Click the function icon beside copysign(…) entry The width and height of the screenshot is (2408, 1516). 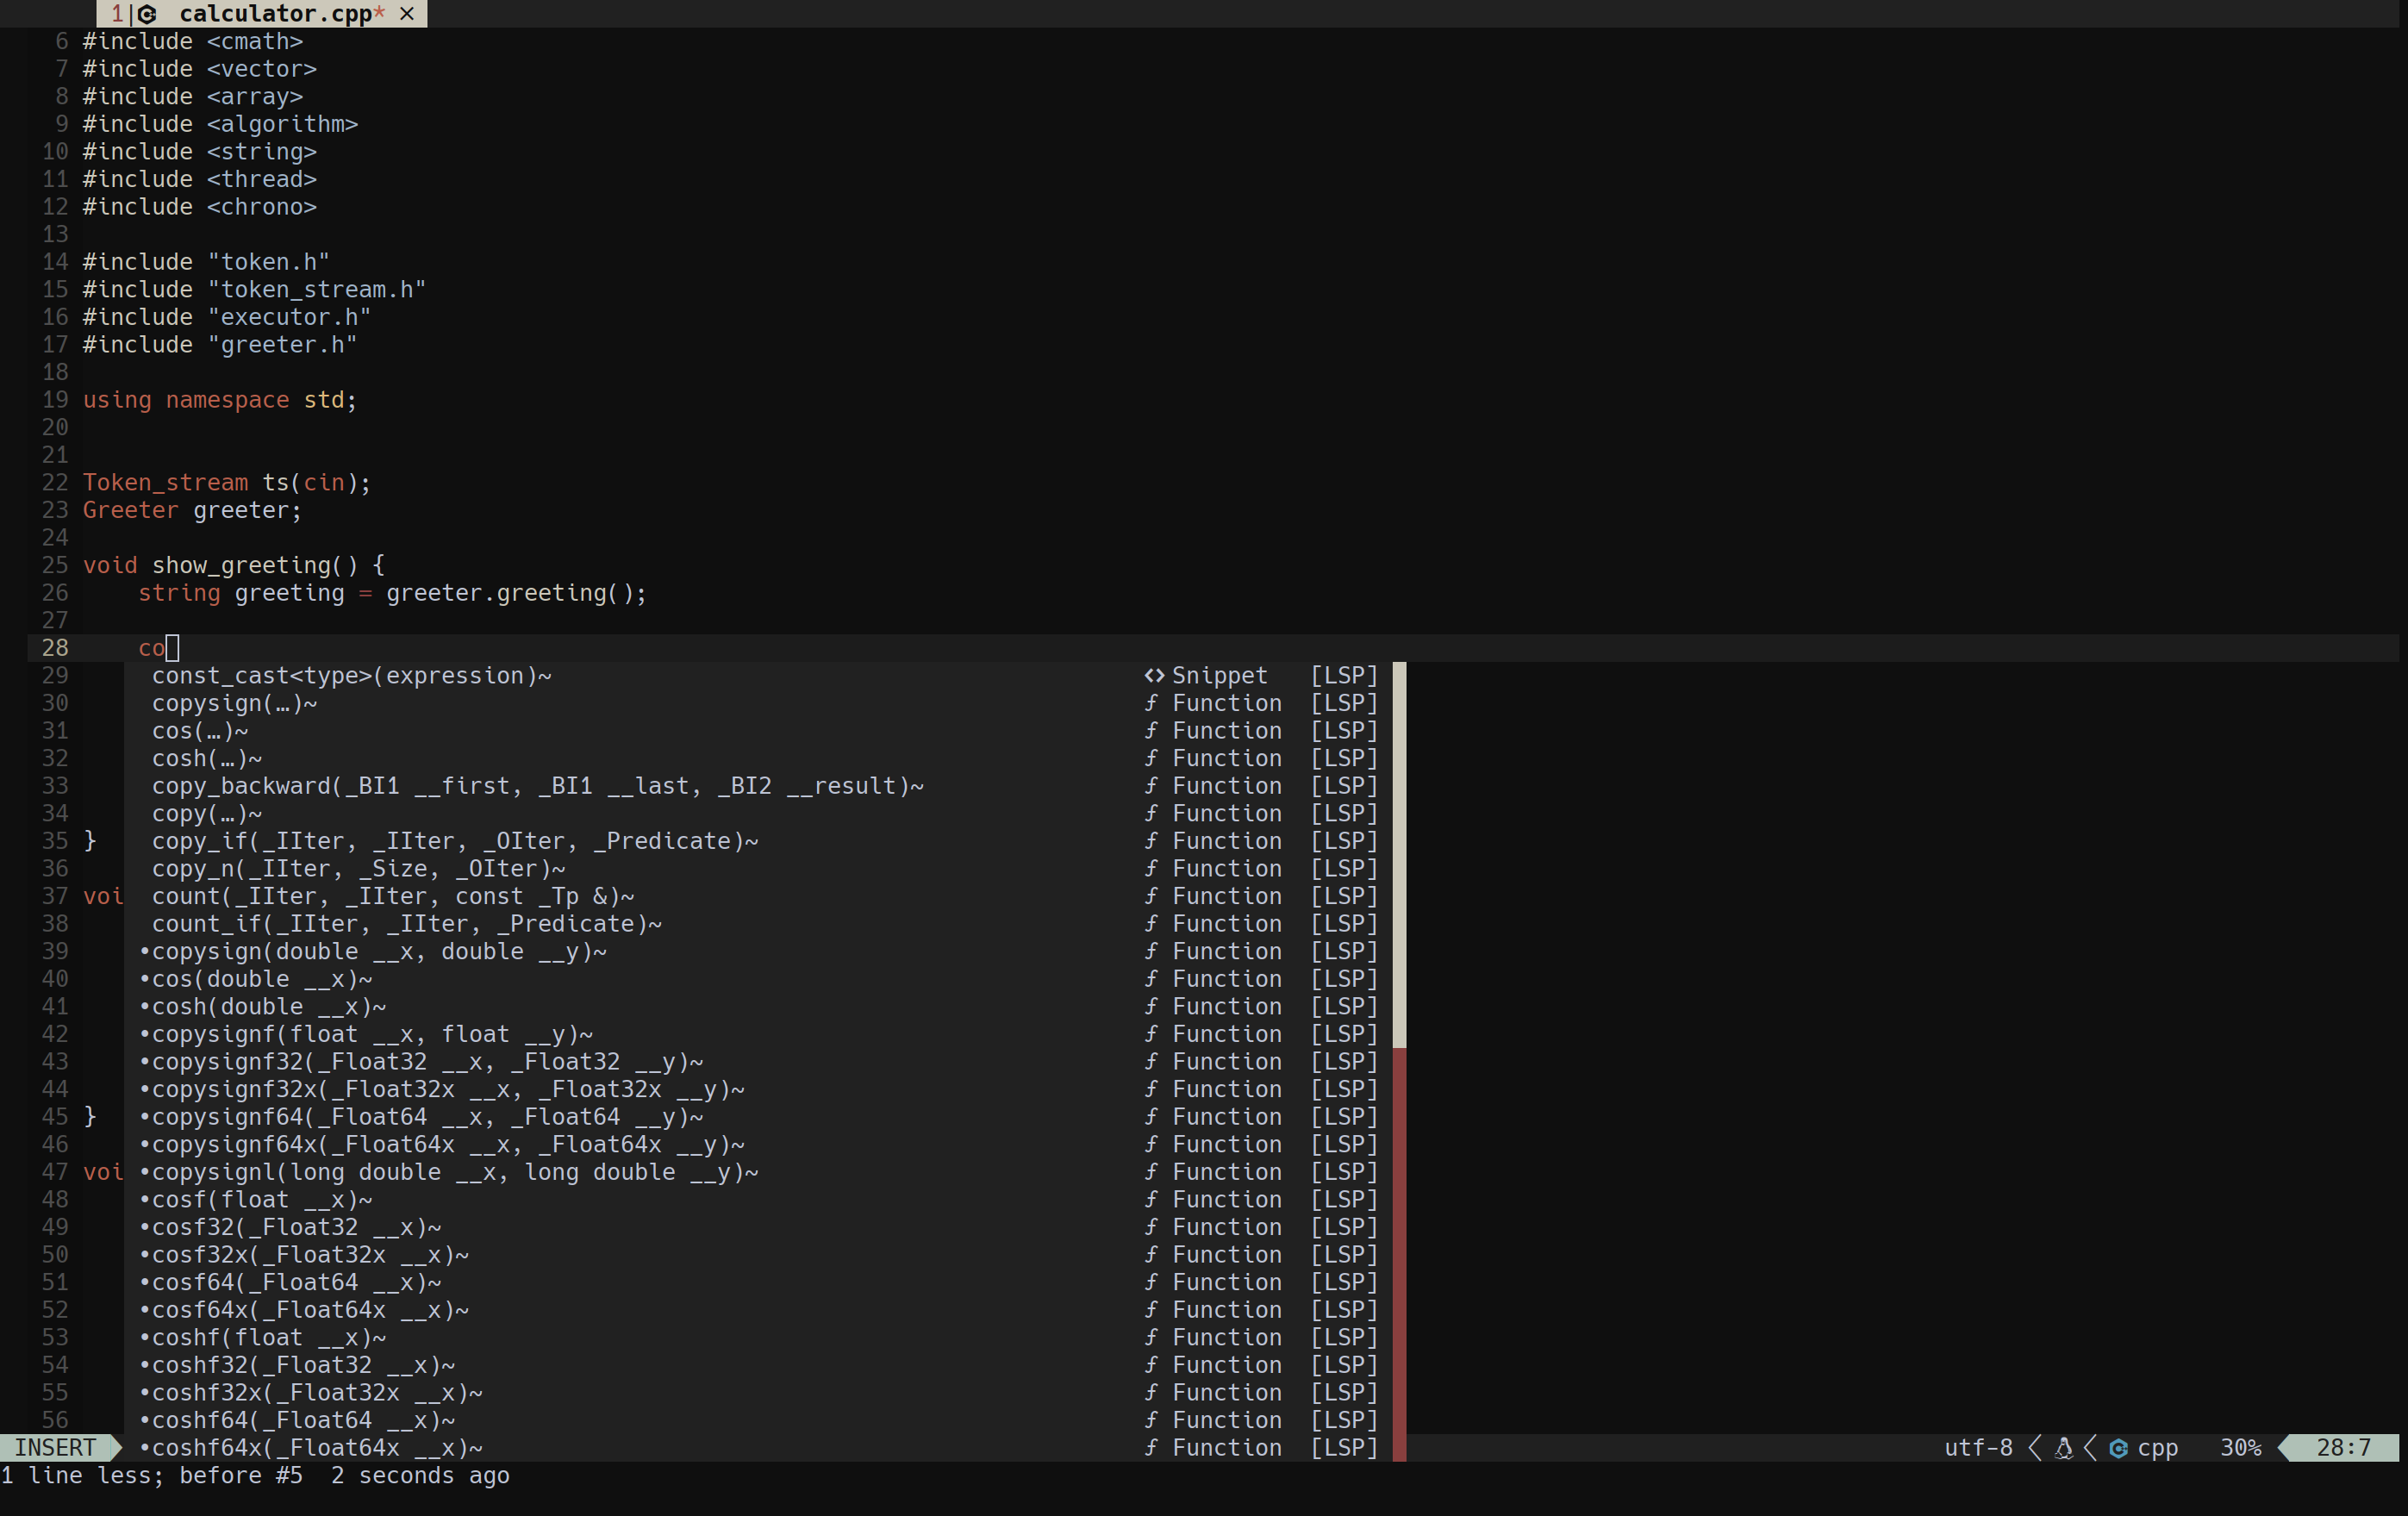pos(1151,703)
